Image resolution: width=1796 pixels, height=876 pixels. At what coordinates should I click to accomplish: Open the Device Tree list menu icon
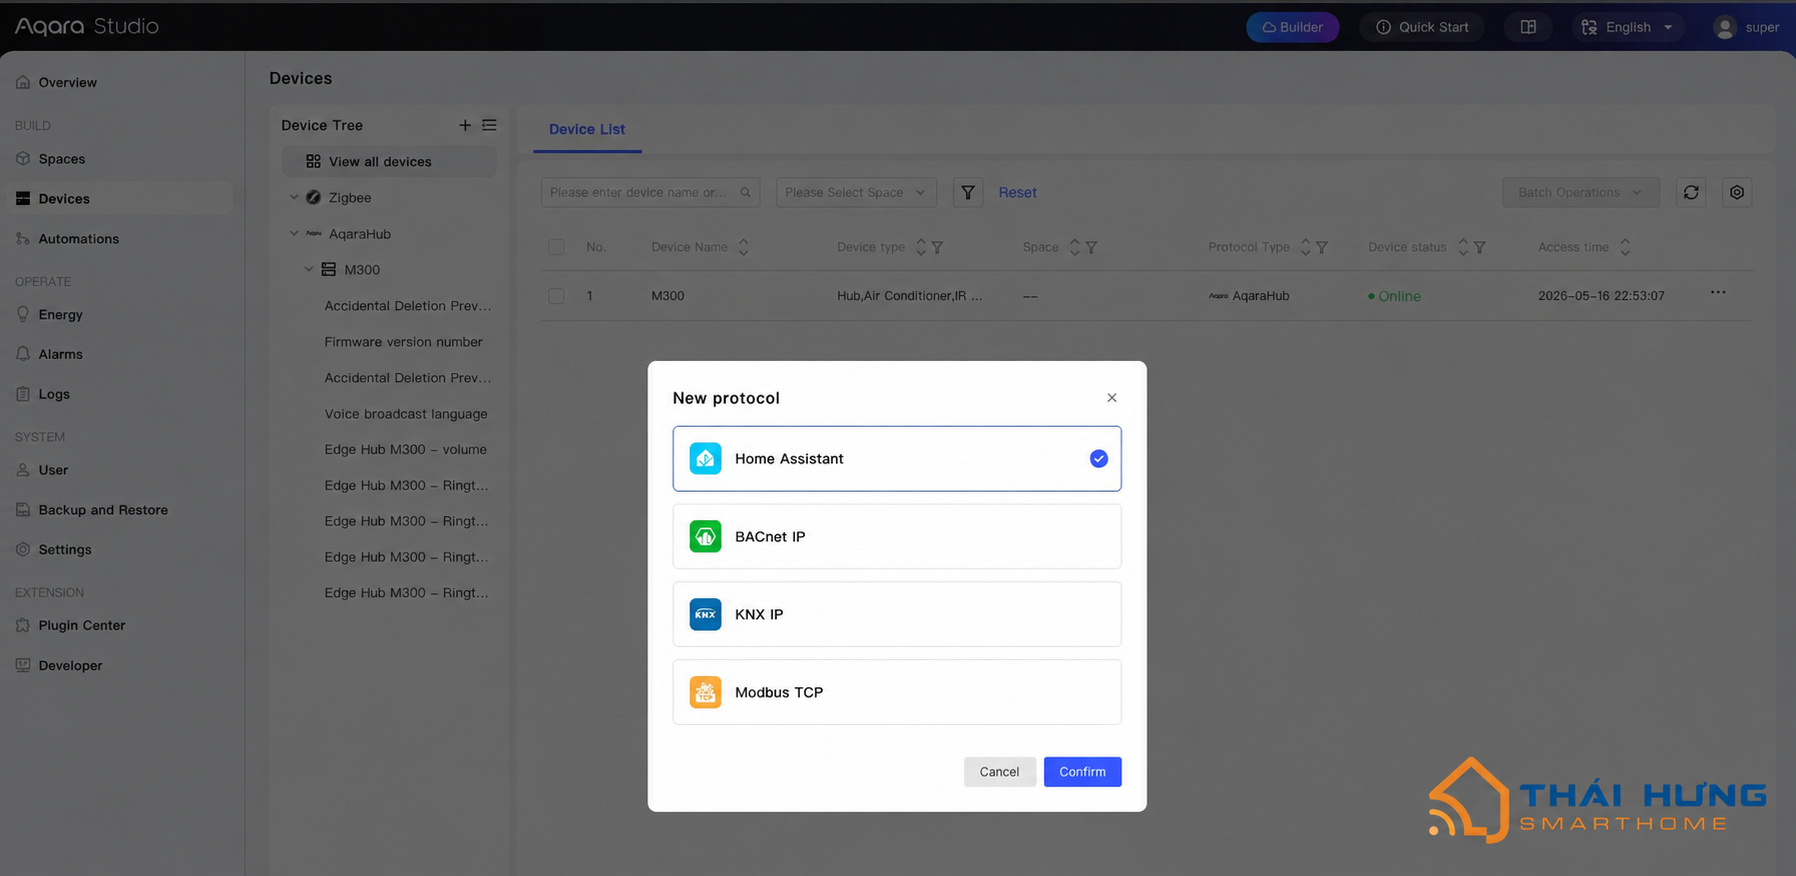(x=489, y=125)
